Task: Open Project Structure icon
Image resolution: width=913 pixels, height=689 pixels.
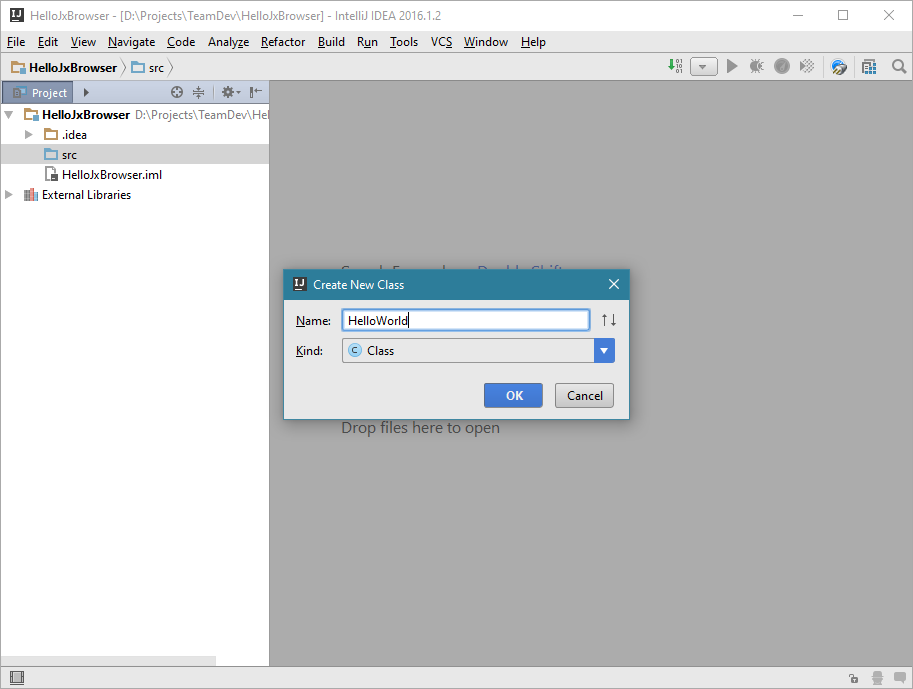Action: [869, 67]
